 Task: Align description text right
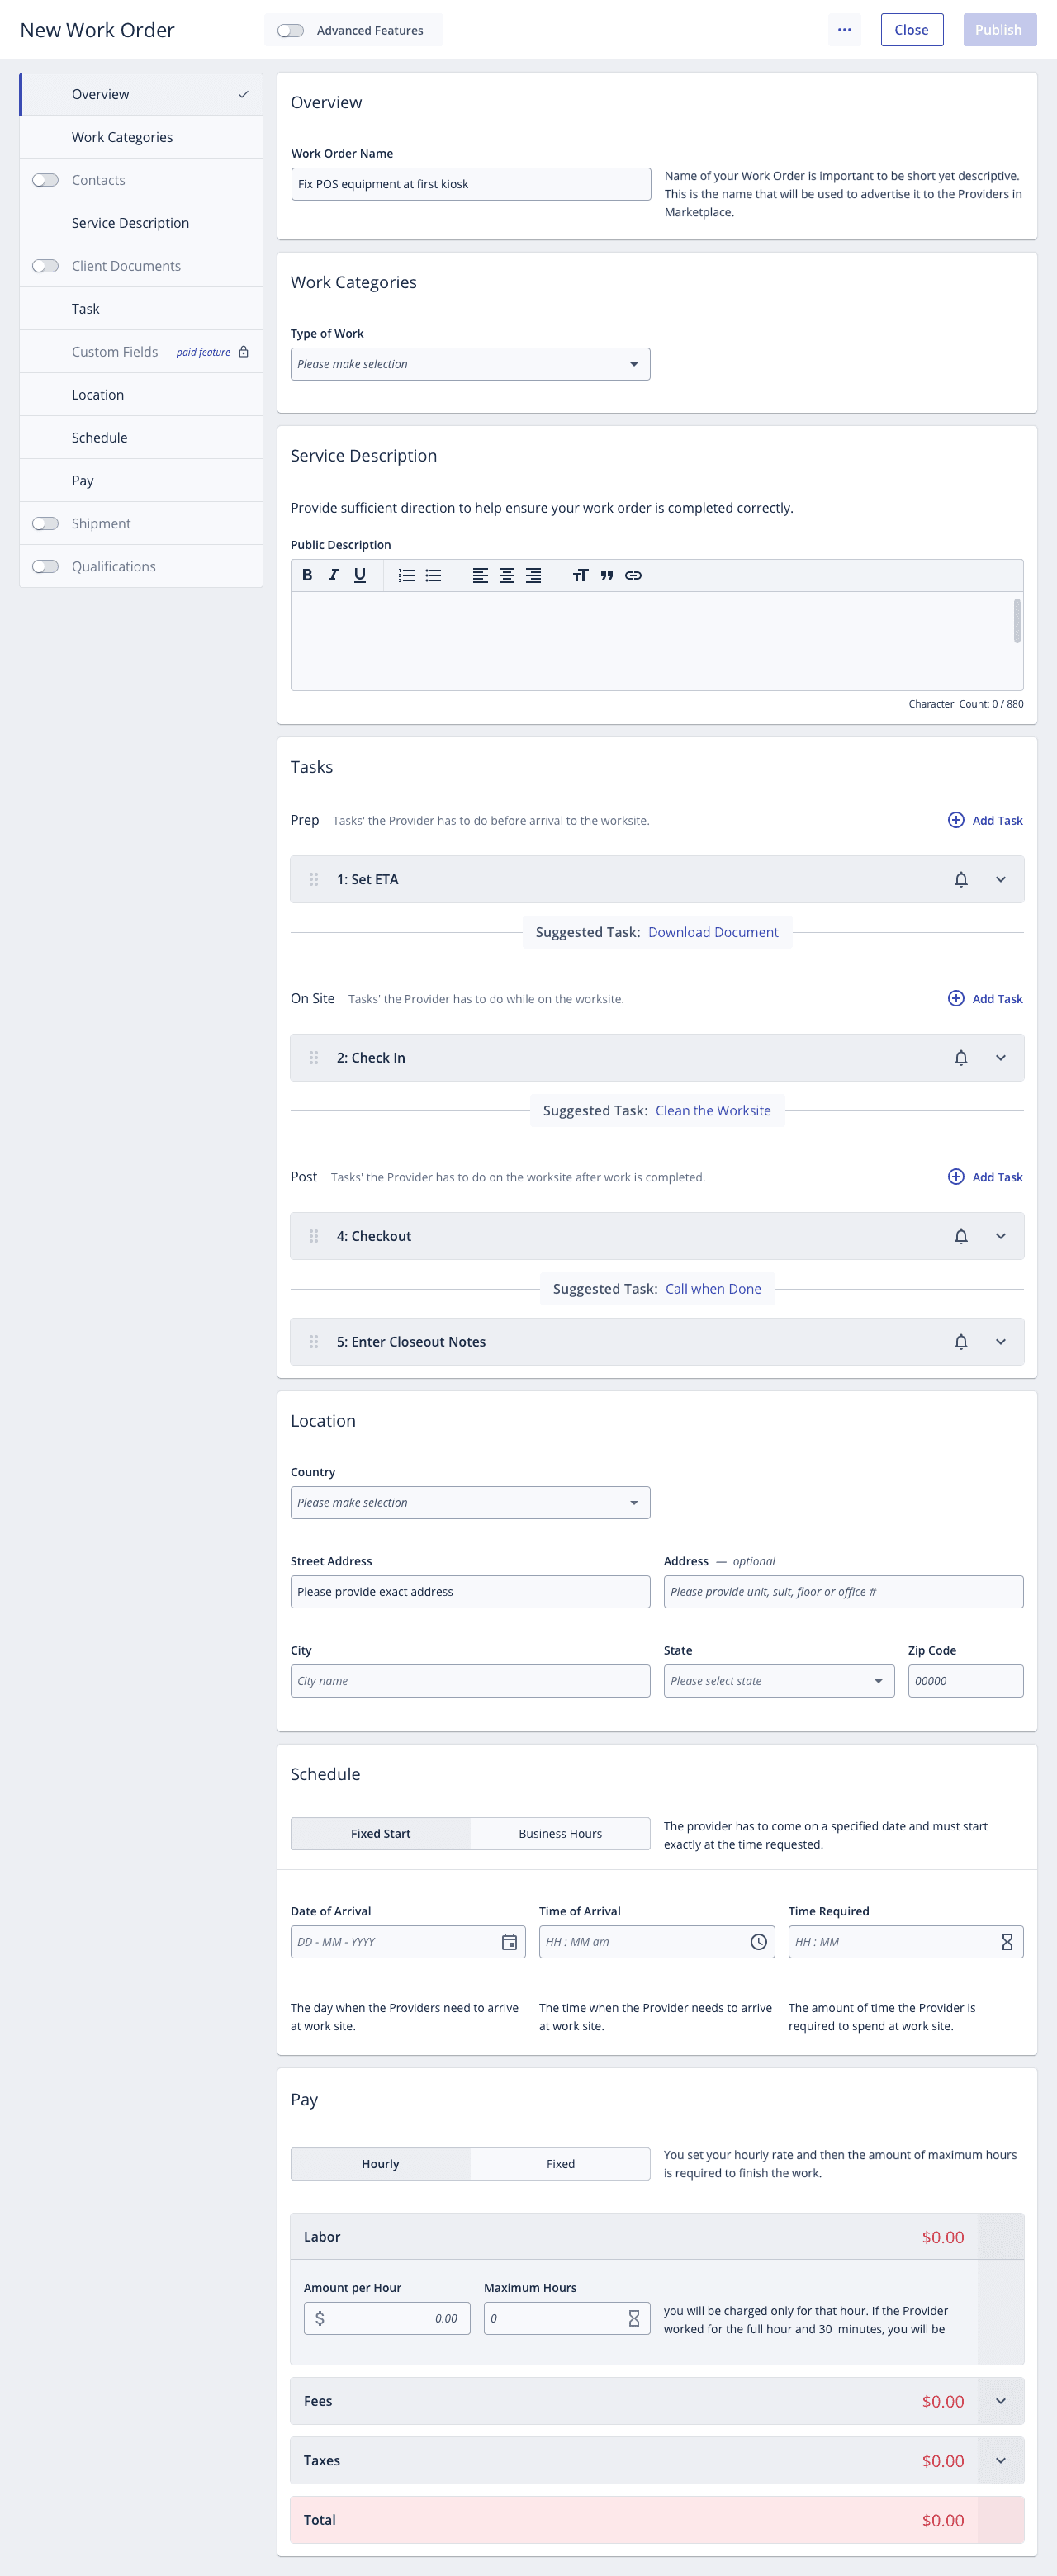click(533, 575)
